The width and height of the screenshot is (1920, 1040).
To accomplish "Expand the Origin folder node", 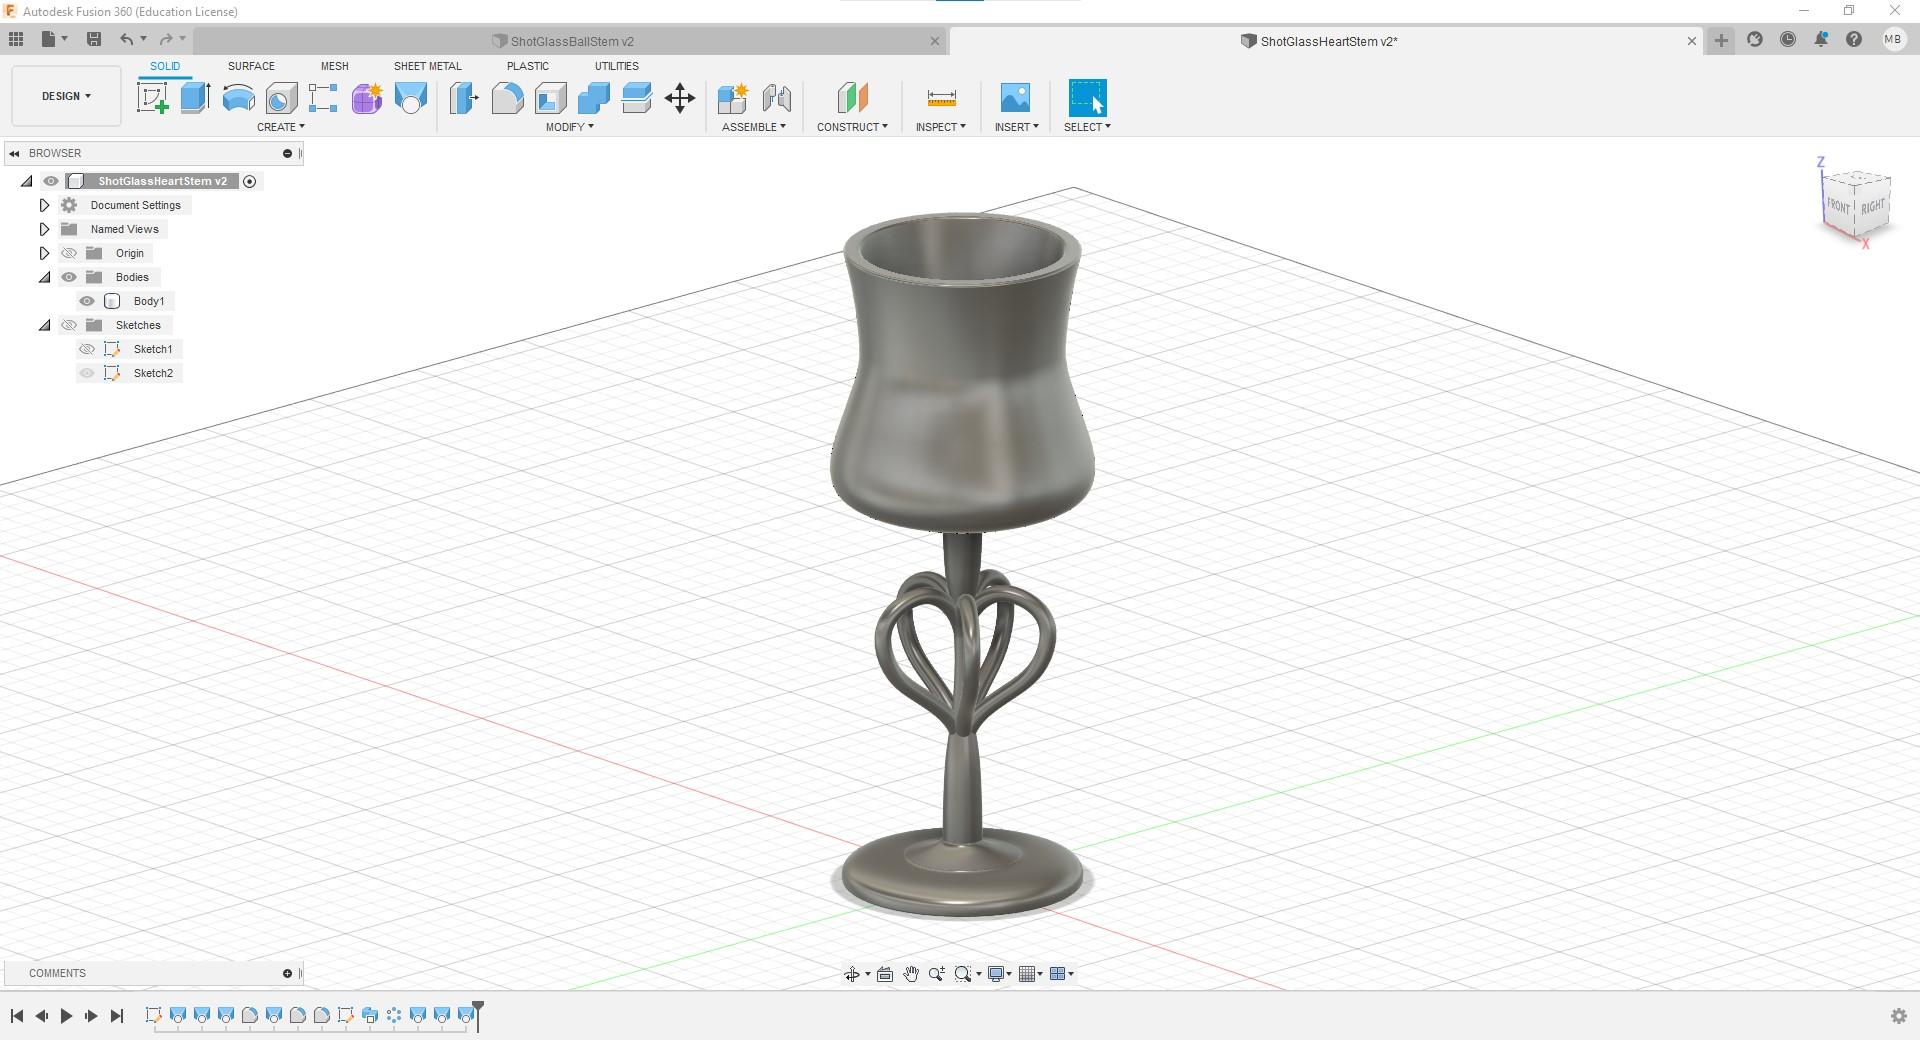I will coord(44,253).
